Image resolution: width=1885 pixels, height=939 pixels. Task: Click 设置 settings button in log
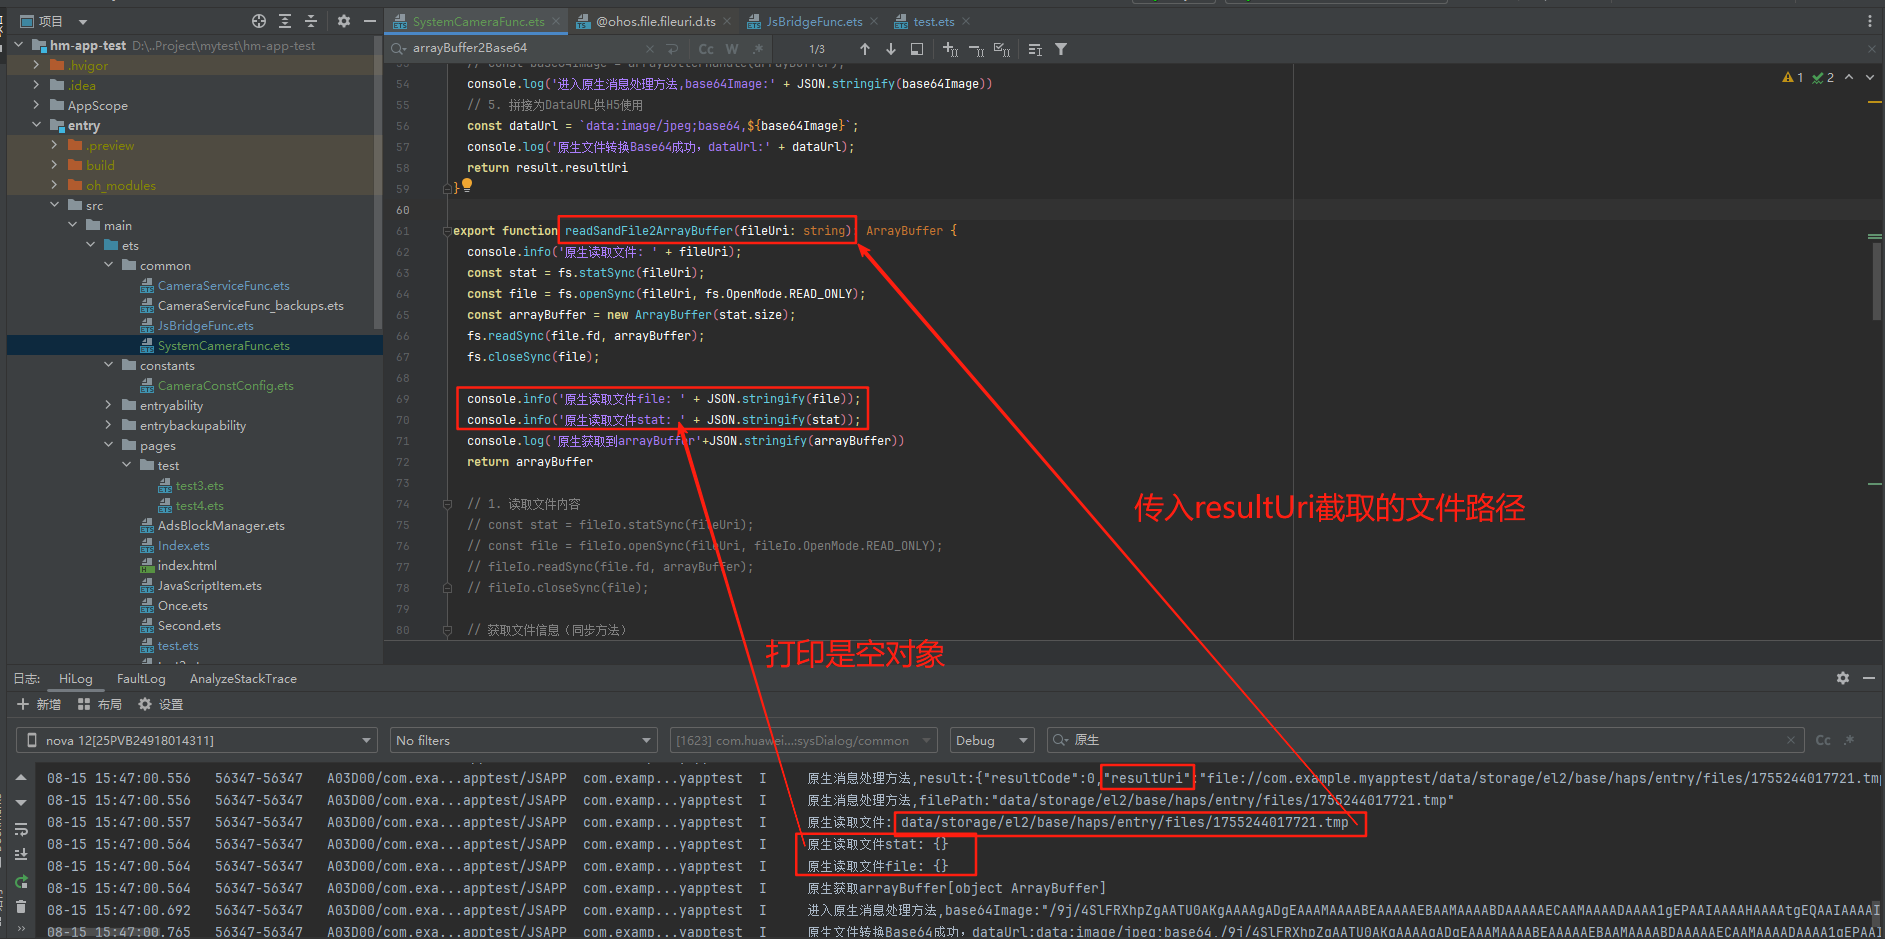coord(161,704)
